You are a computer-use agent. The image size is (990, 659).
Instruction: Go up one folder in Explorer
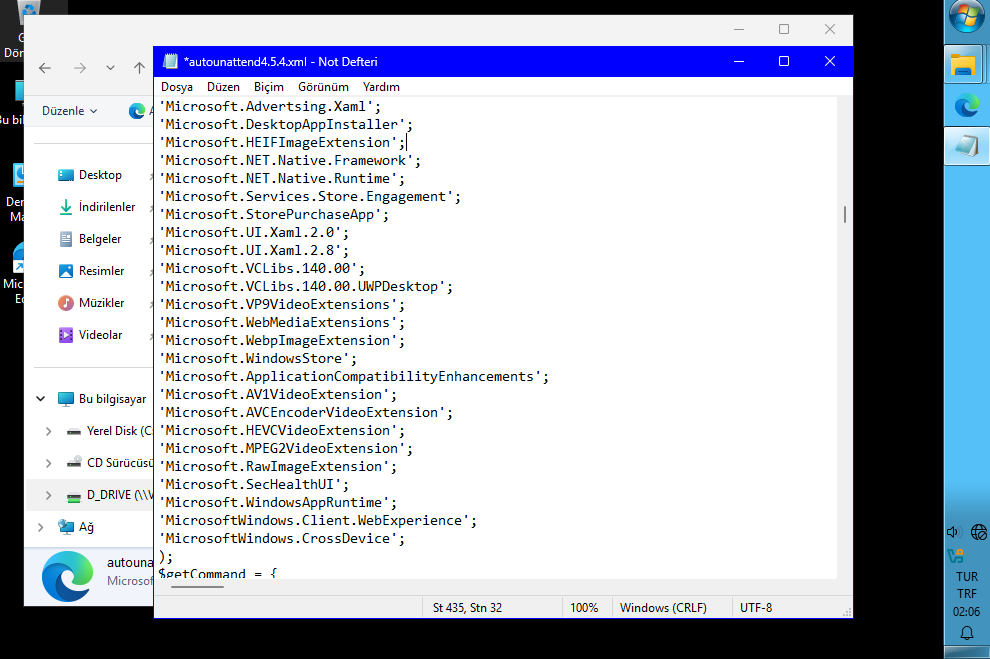coord(140,68)
